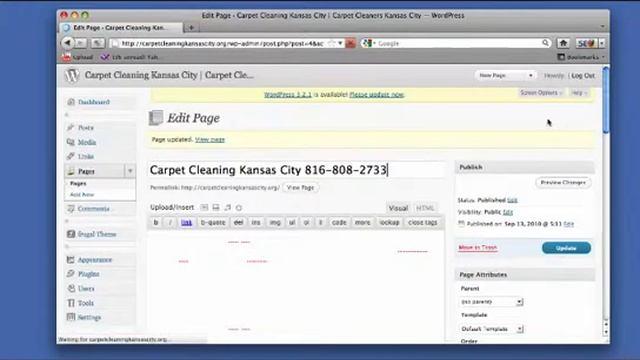Click the red stop loading button
The image size is (640, 360).
(350, 43)
